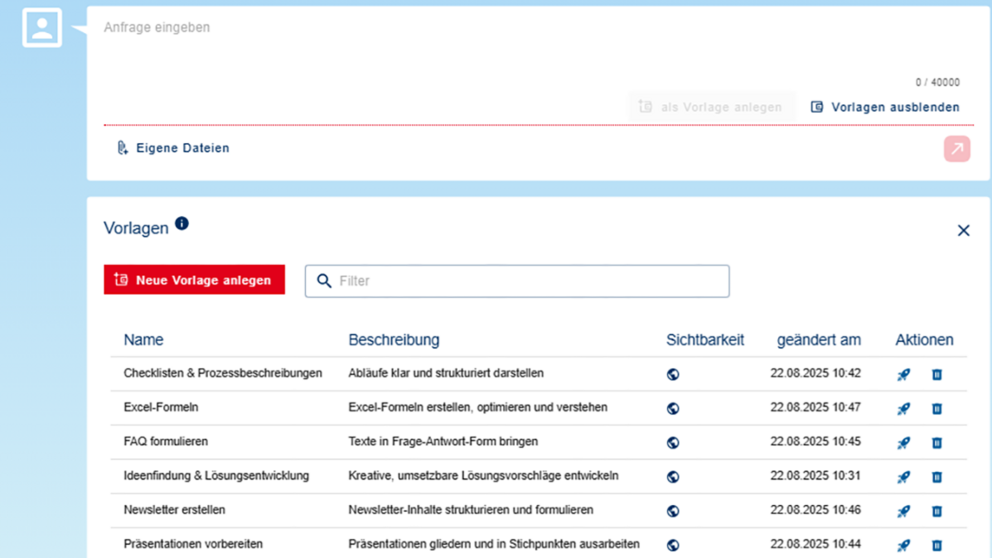Sort by the geändert am column header

[x=819, y=340]
